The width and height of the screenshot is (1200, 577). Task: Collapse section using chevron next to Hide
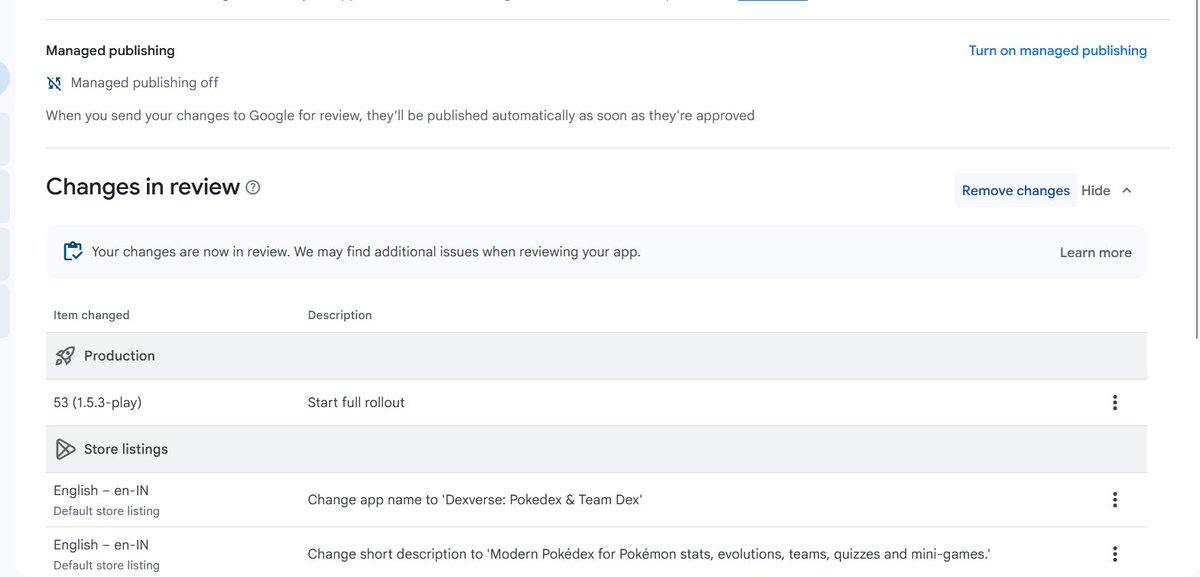click(1127, 190)
